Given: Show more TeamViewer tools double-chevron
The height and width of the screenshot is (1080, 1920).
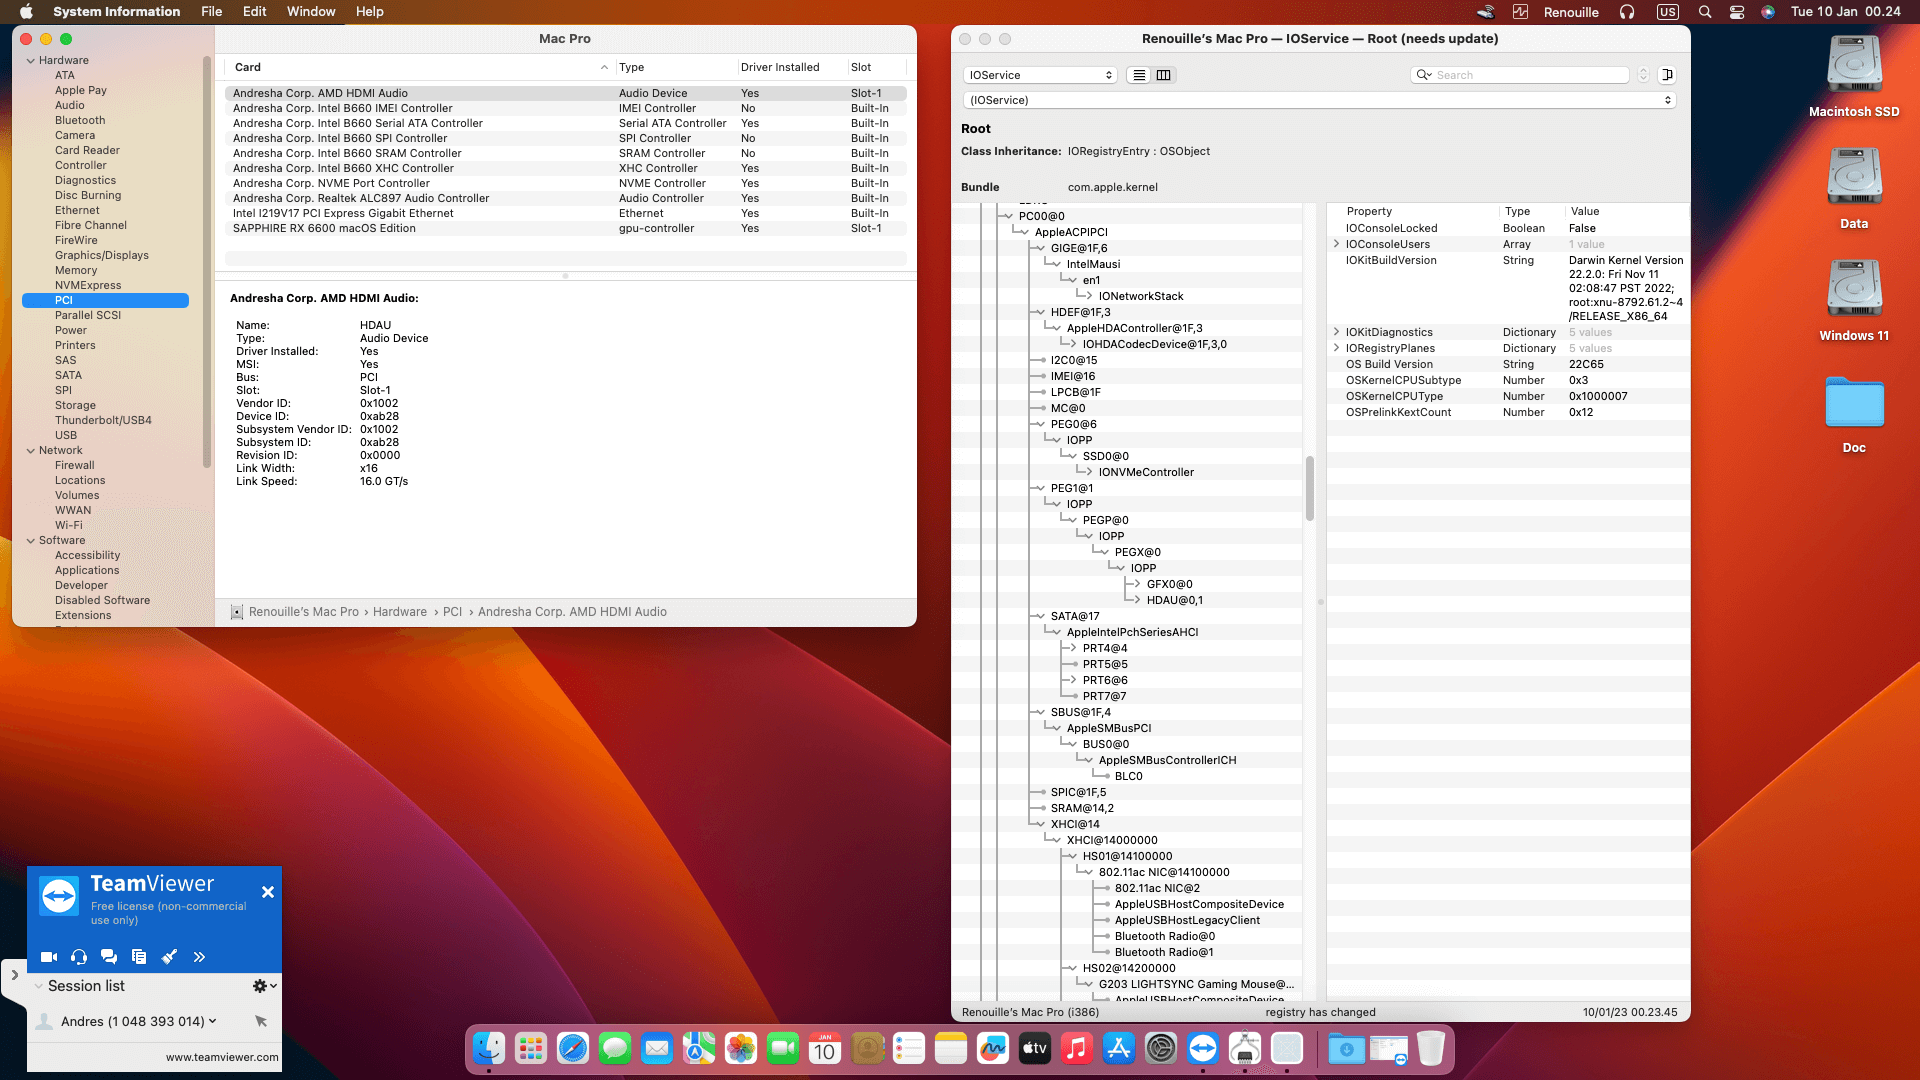Looking at the screenshot, I should [x=199, y=957].
